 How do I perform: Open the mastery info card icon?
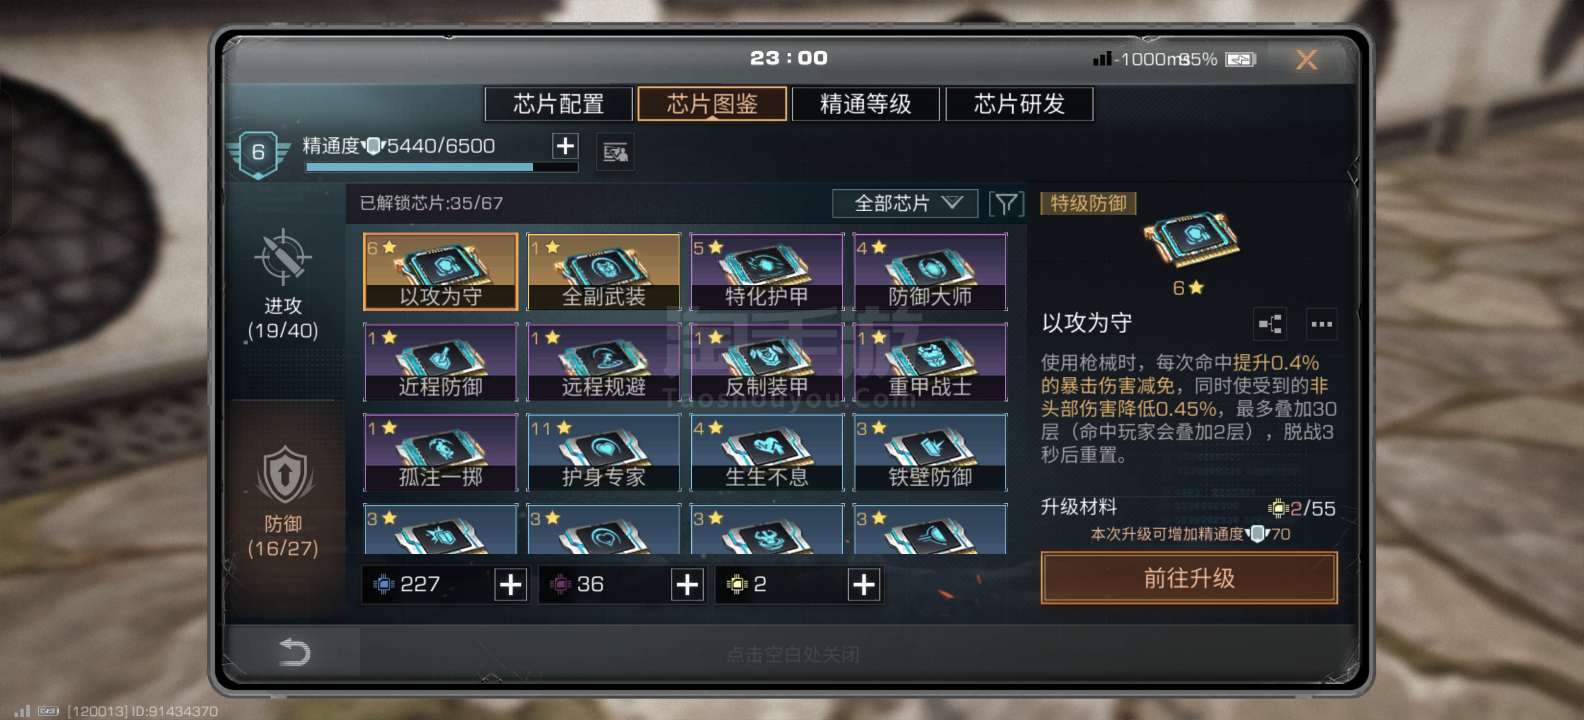click(x=615, y=152)
